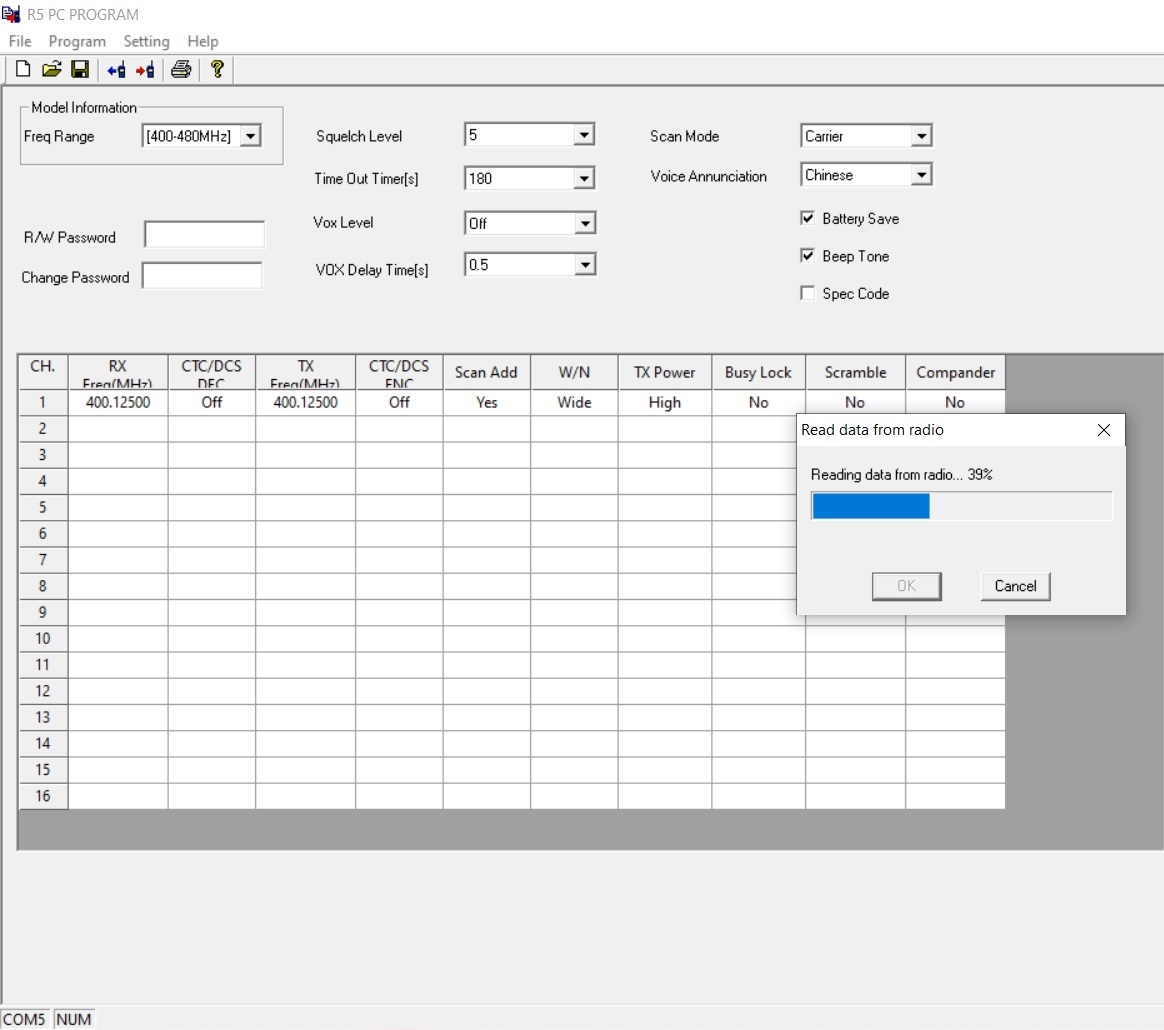Select channel row 12 header

42,691
